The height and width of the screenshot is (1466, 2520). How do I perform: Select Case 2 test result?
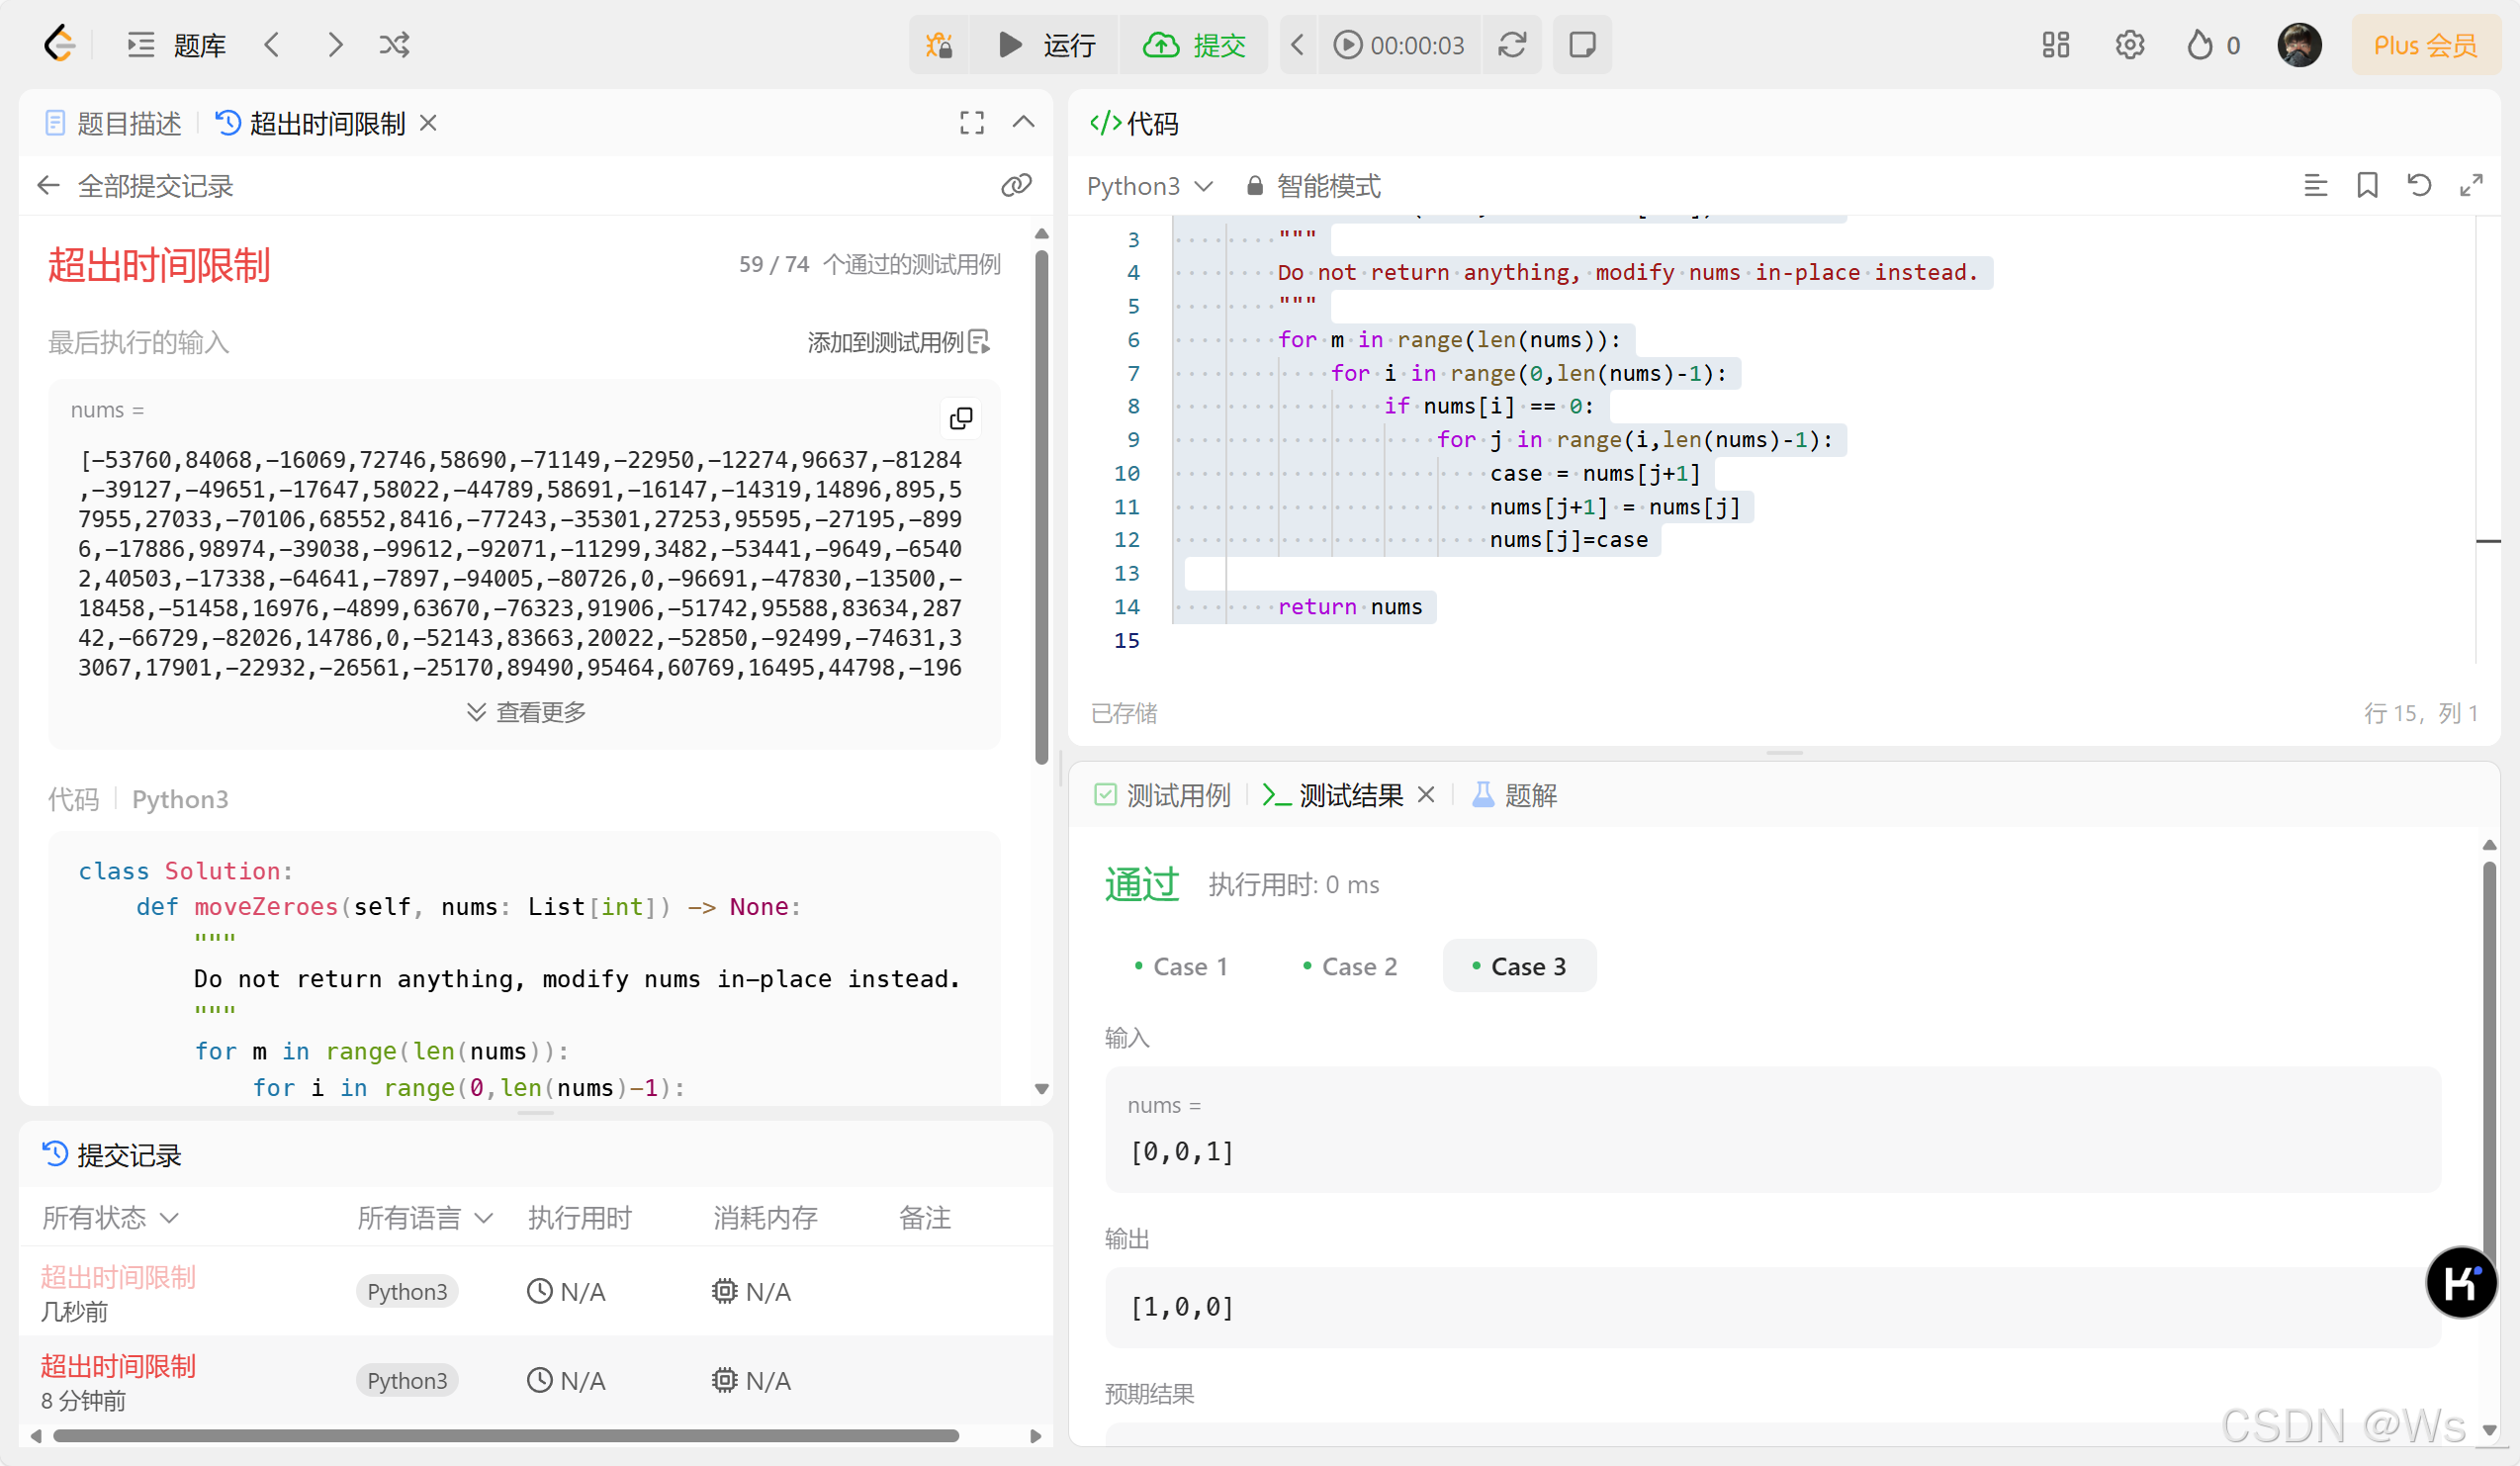pyautogui.click(x=1349, y=966)
